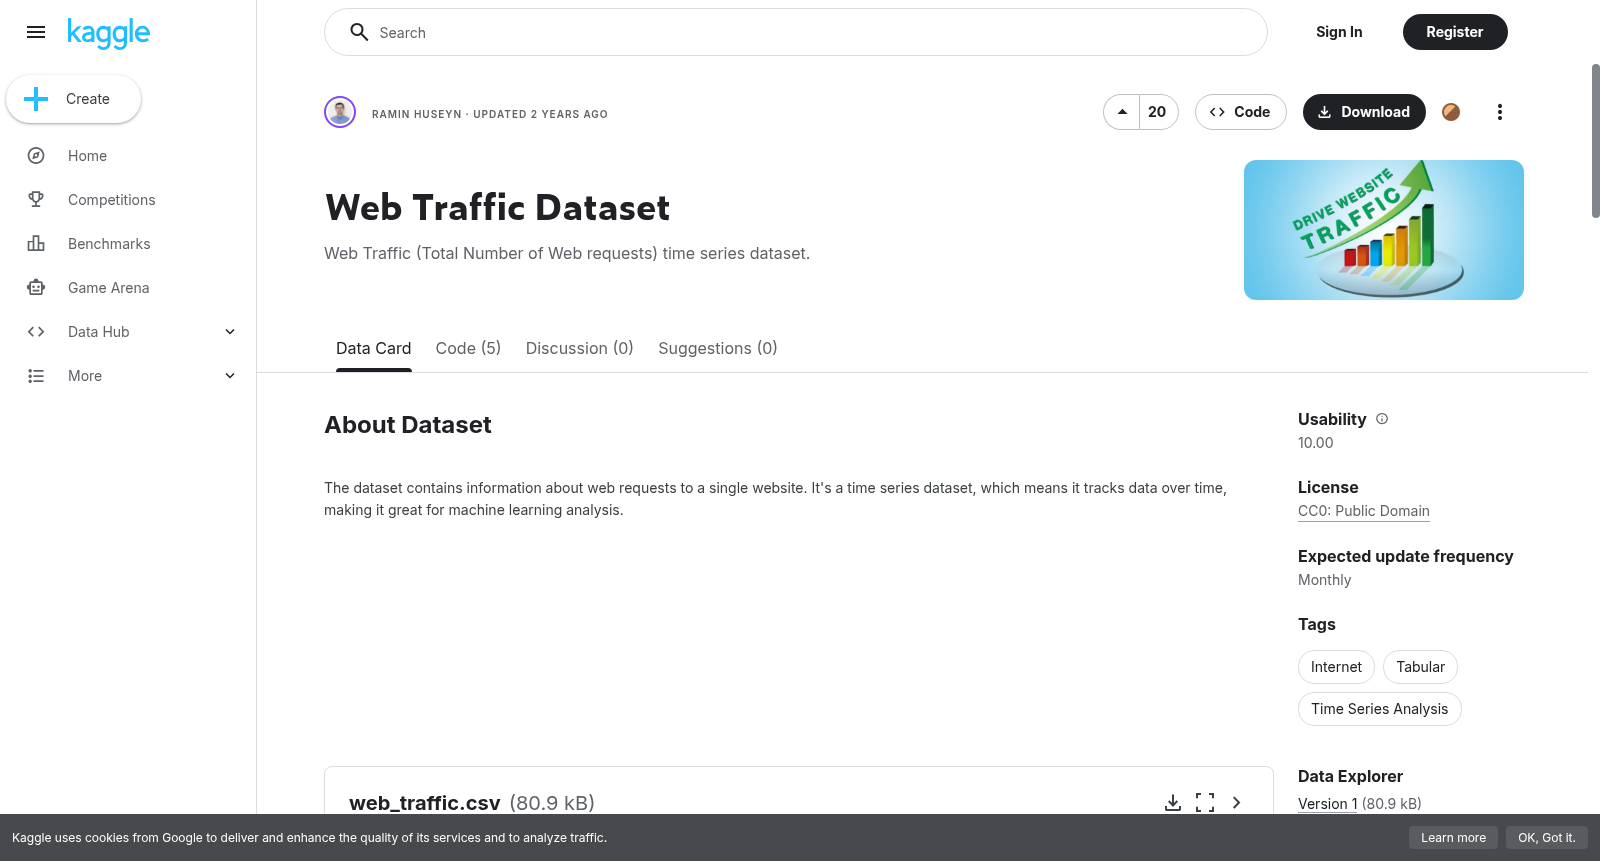1600x861 pixels.
Task: Click the Code button near Download
Action: 1240,112
